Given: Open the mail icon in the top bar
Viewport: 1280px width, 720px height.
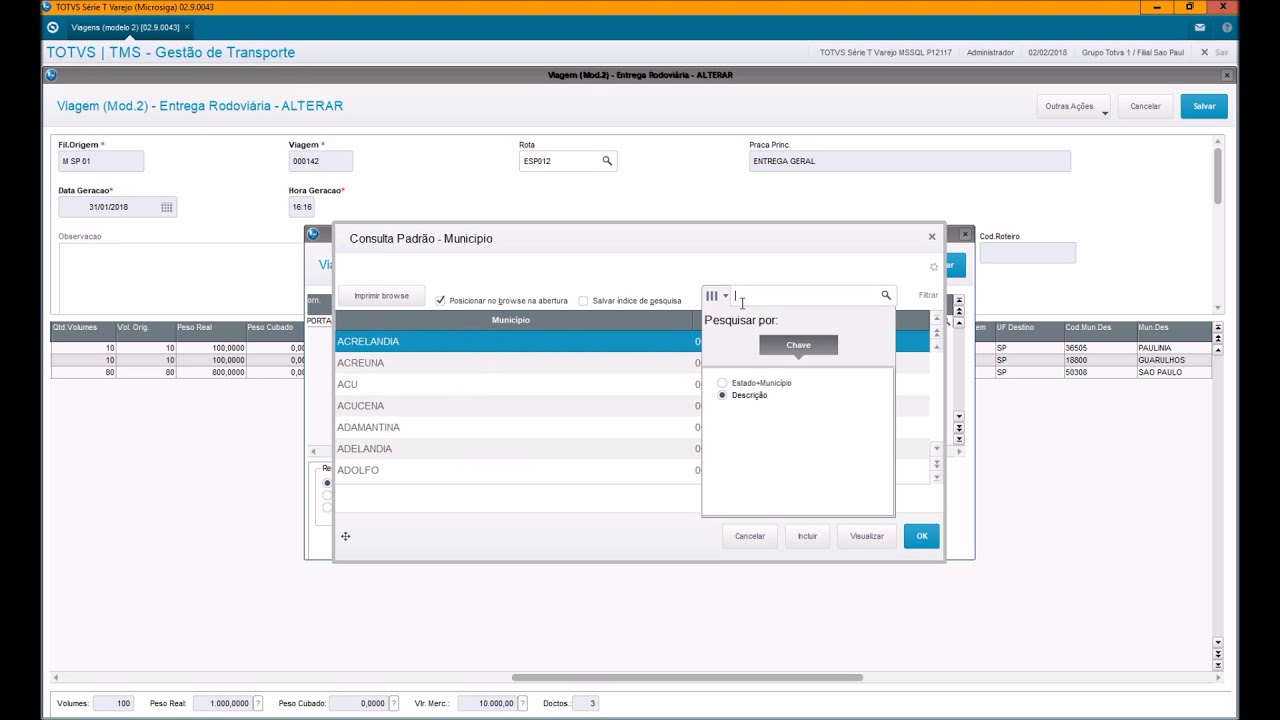Looking at the screenshot, I should point(1200,27).
